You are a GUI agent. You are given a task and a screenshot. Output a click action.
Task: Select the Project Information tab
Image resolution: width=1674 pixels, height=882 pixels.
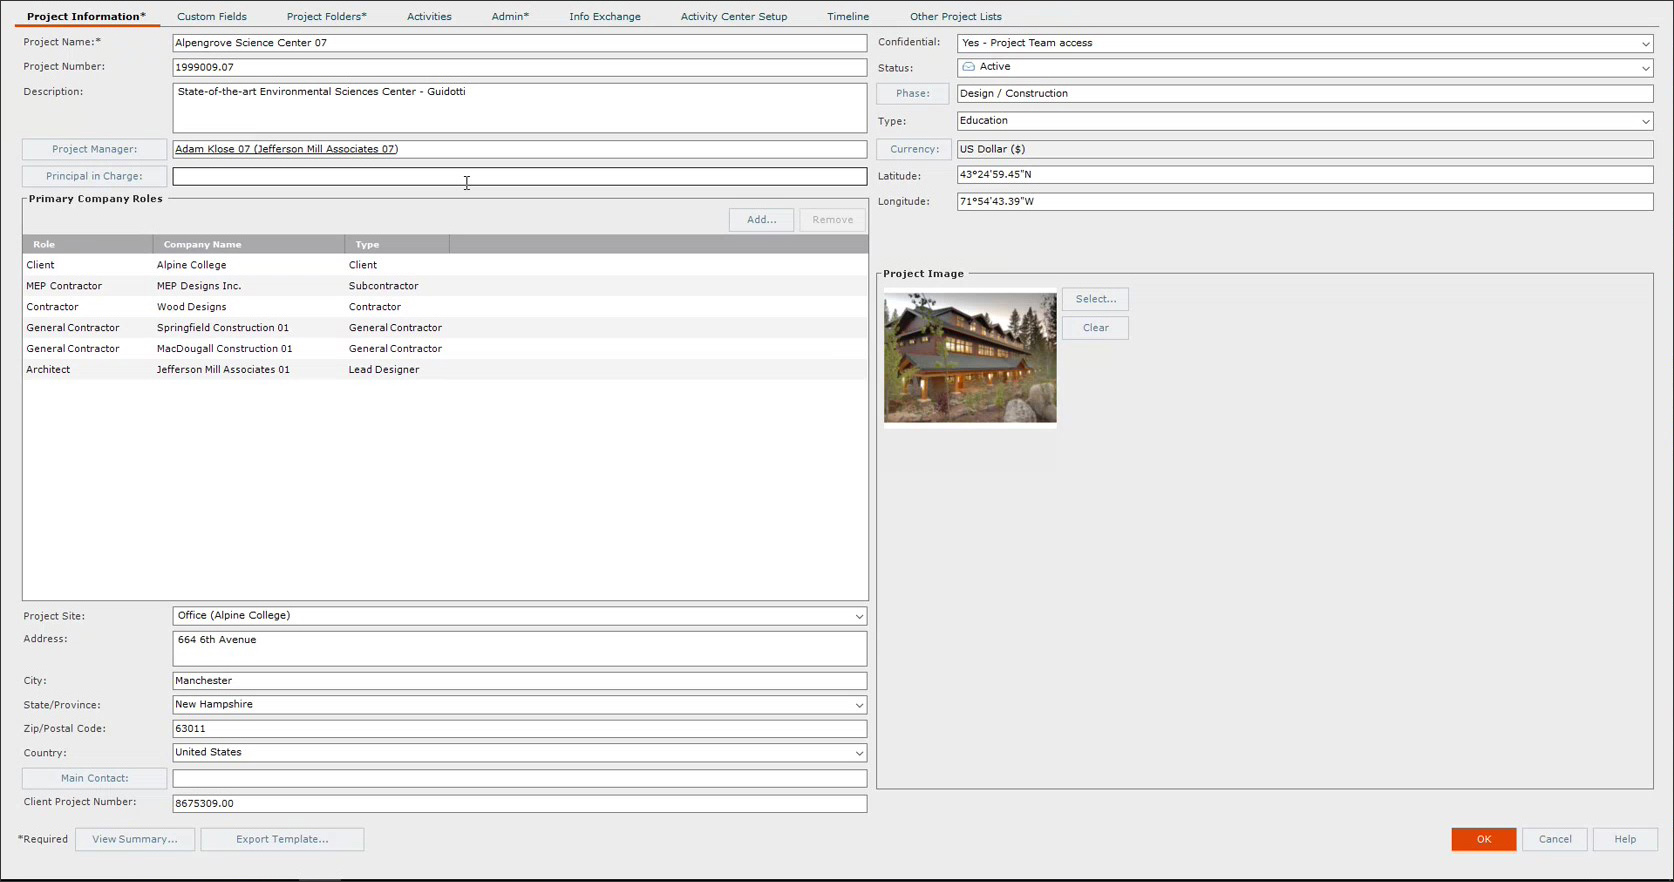(86, 16)
